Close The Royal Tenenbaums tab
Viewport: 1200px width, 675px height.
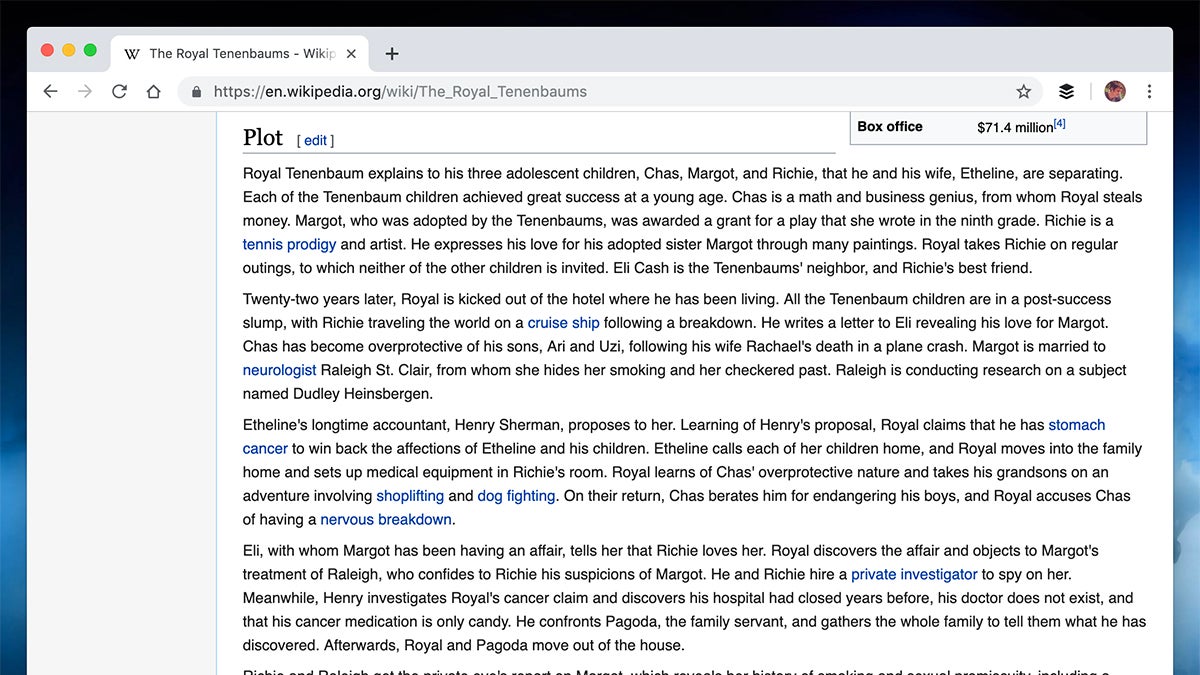coord(351,54)
